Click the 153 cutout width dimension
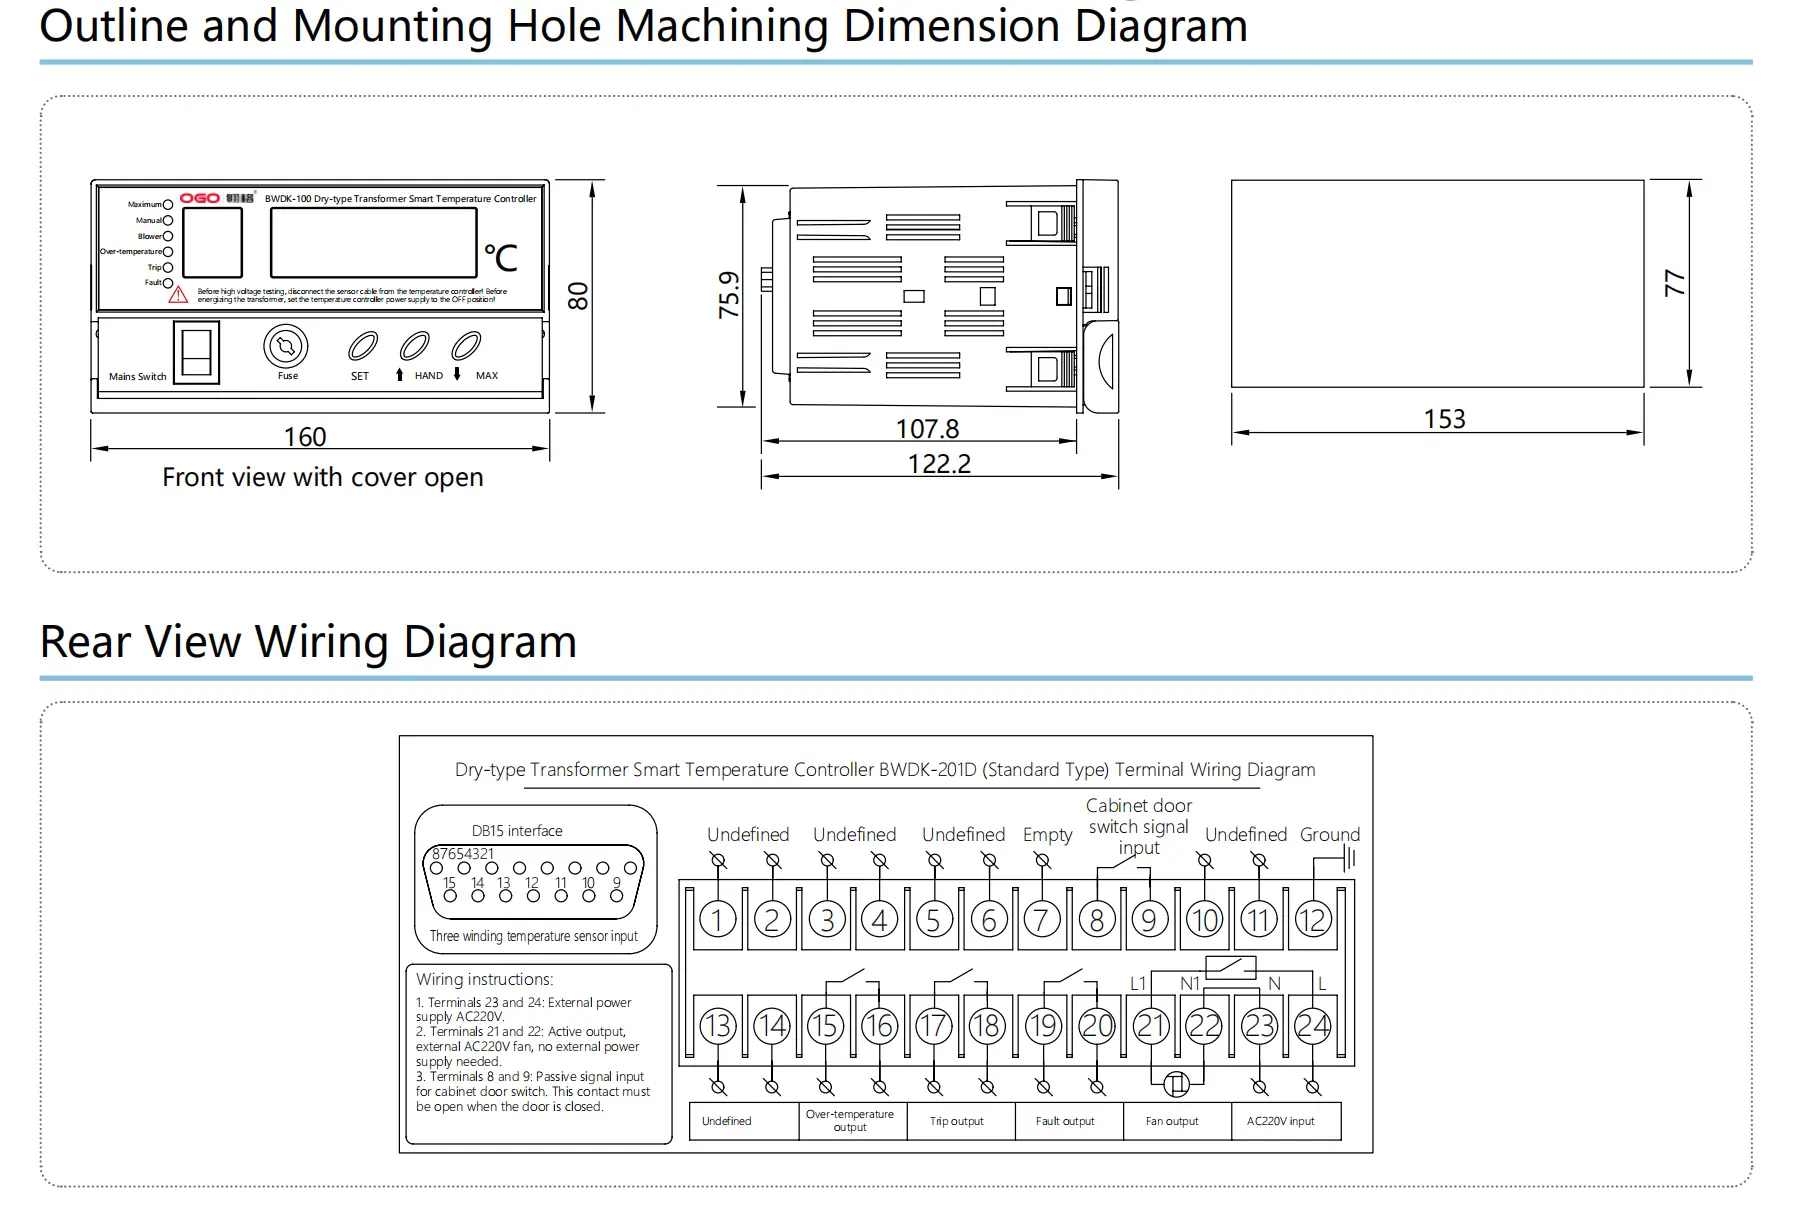Image resolution: width=1813 pixels, height=1228 pixels. pos(1444,419)
